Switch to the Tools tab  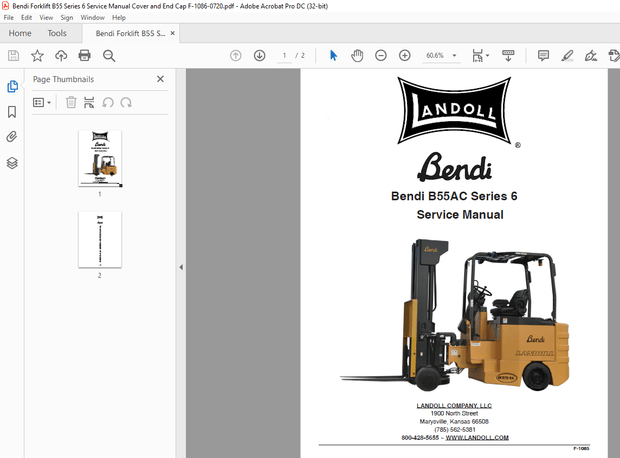(57, 33)
